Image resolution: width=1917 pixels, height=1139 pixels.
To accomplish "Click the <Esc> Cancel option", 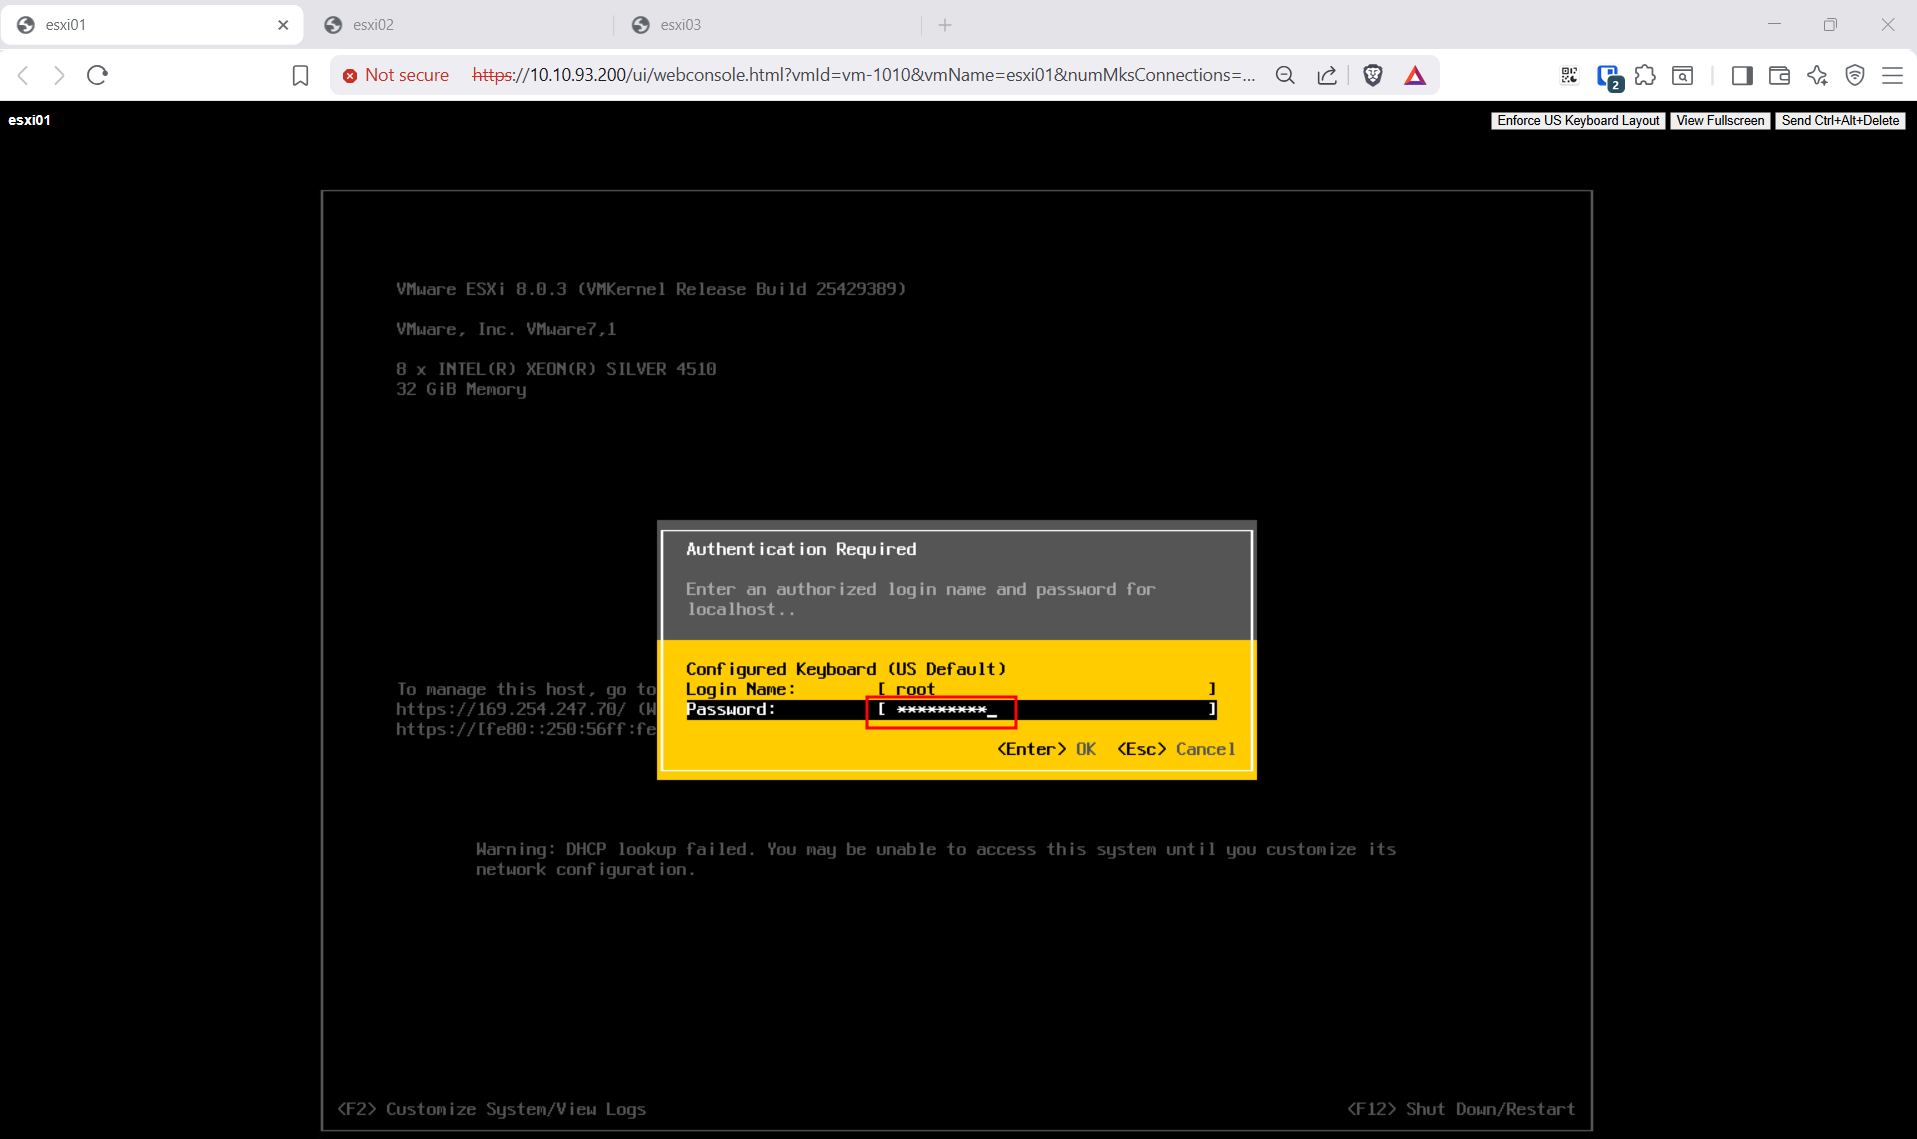I will click(x=1176, y=749).
